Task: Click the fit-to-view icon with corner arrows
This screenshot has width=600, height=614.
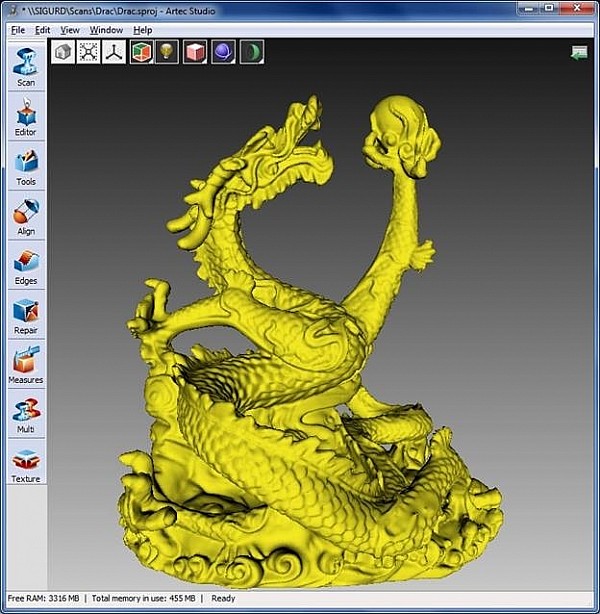Action: pyautogui.click(x=89, y=52)
